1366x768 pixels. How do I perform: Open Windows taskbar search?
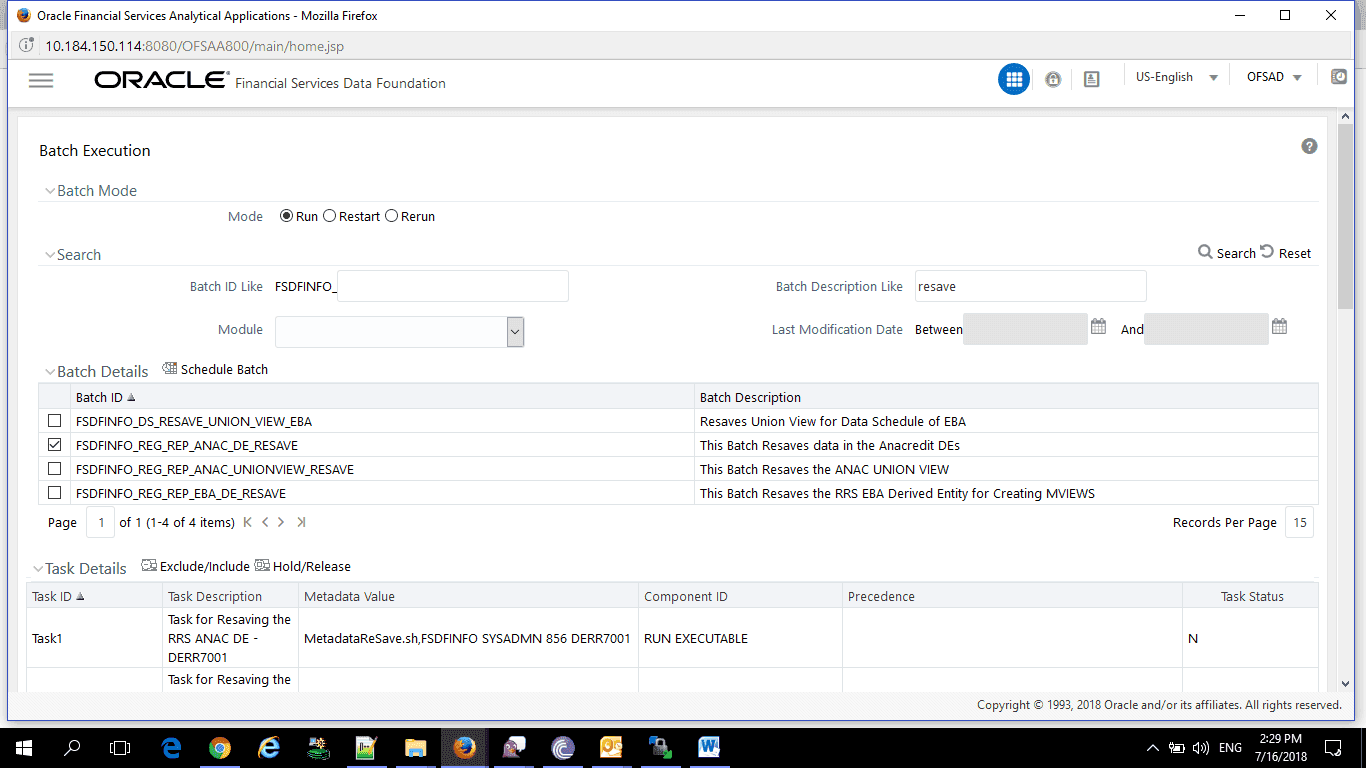72,747
